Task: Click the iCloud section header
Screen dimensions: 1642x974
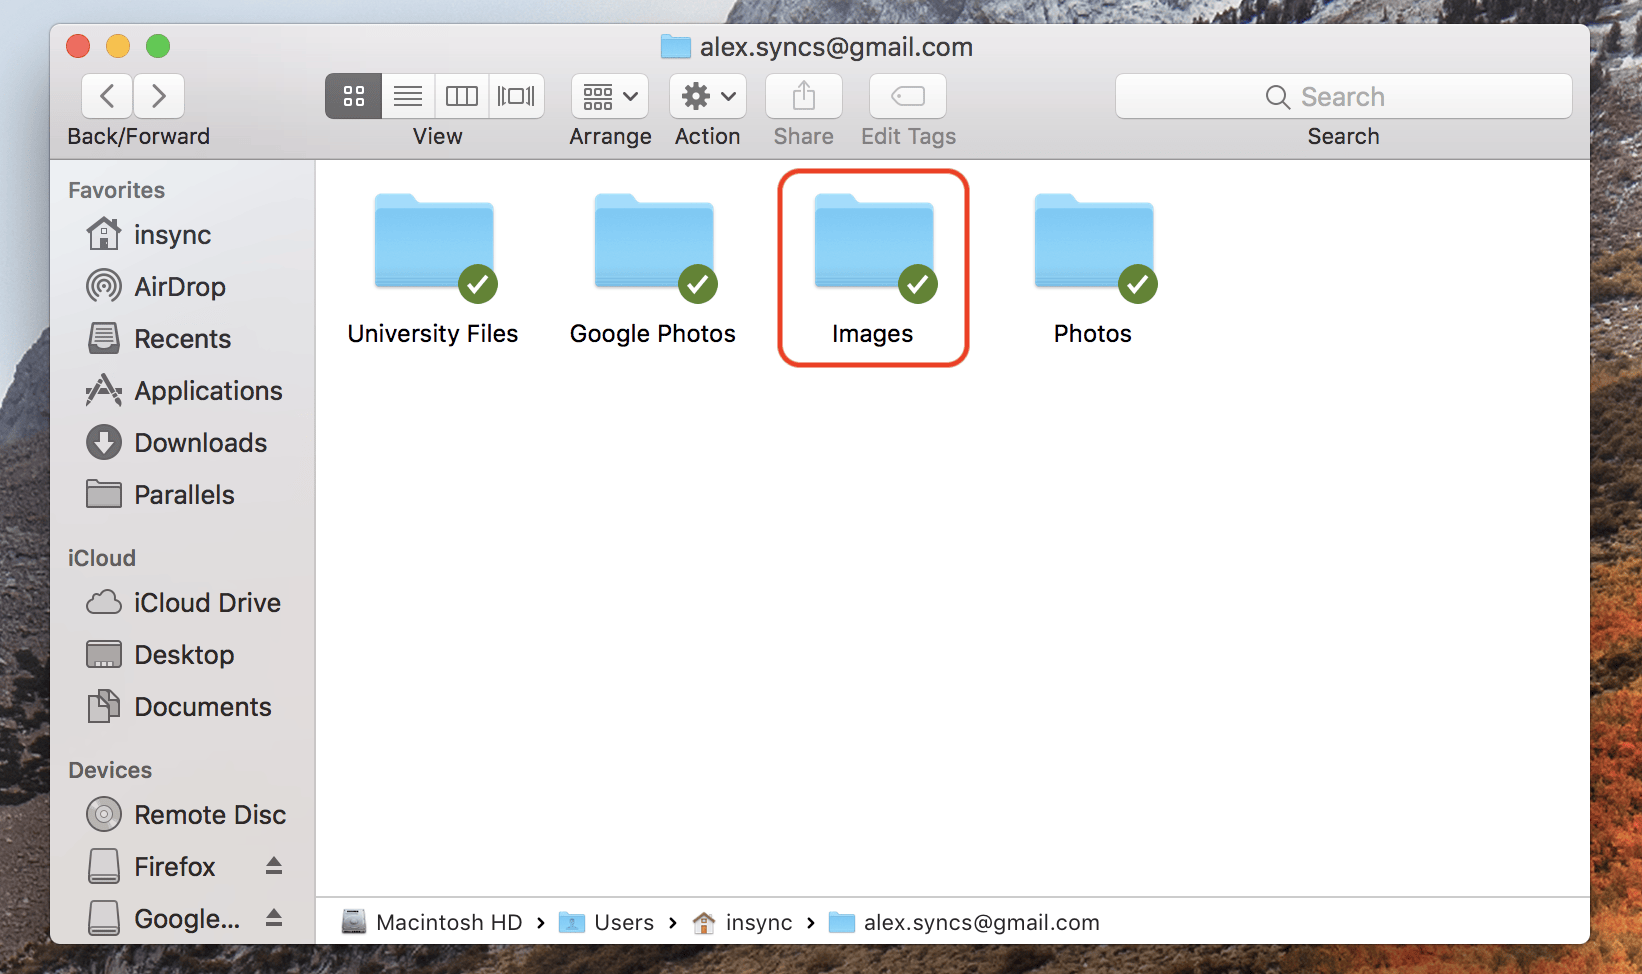Action: 101,558
